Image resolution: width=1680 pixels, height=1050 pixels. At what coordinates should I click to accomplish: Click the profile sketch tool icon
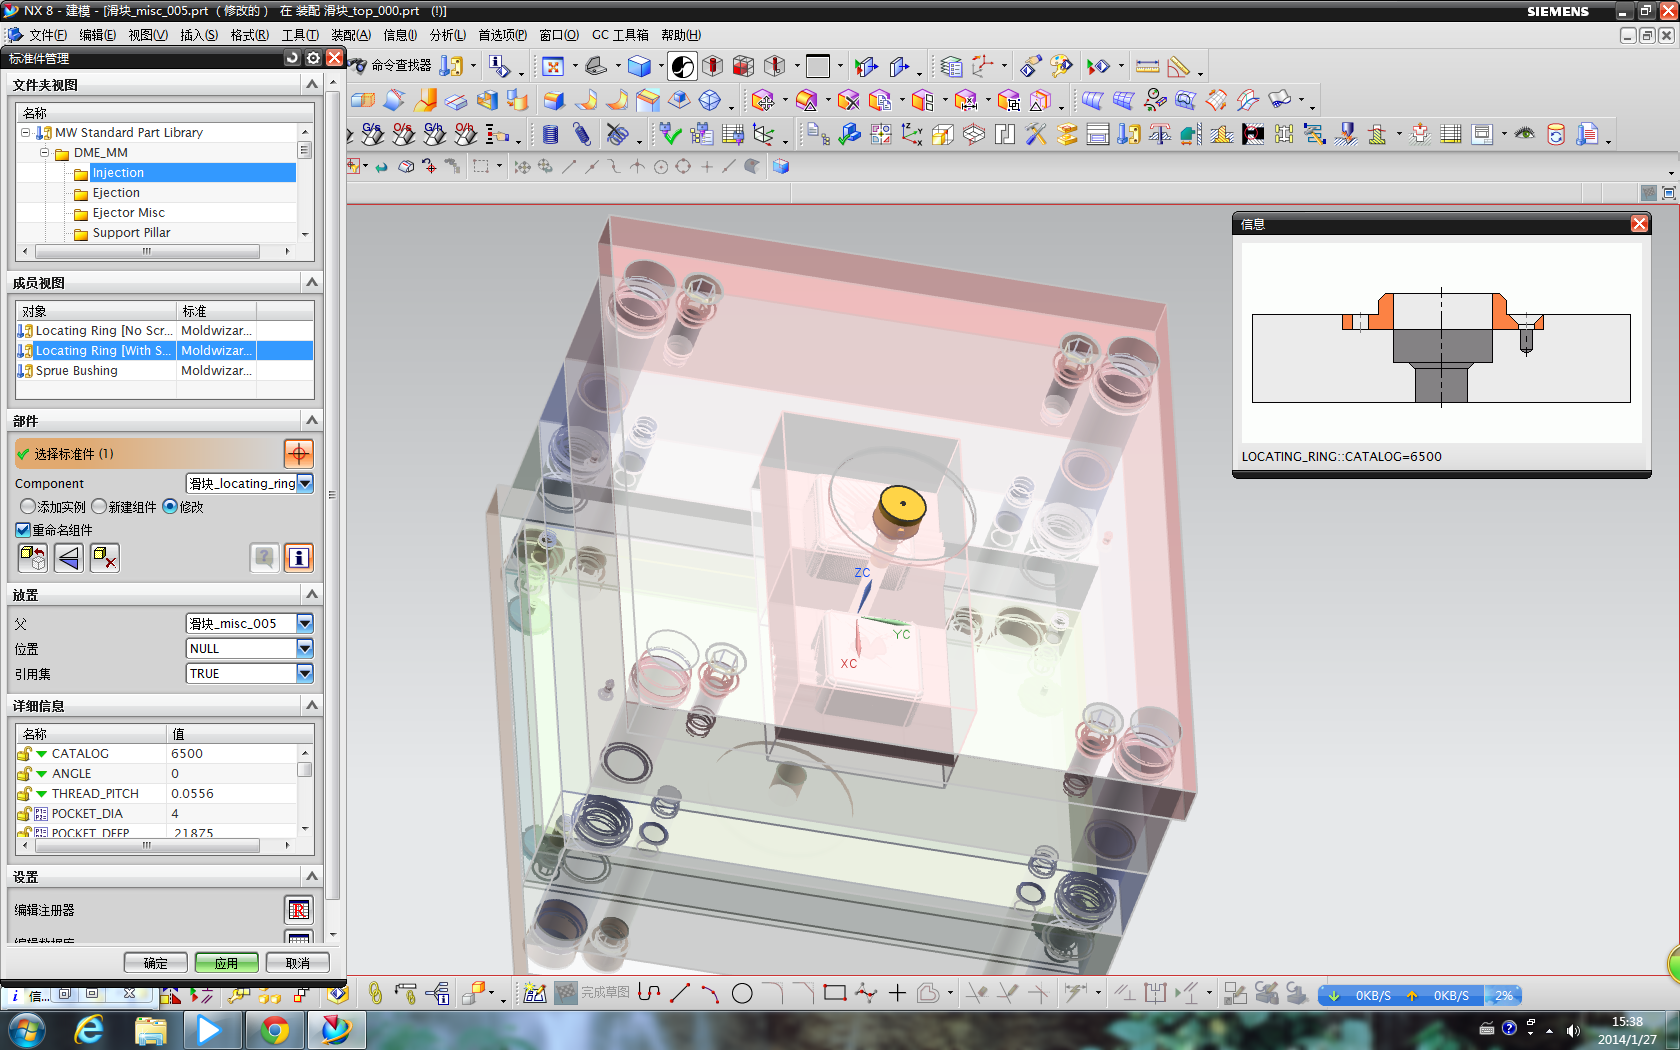[x=649, y=993]
